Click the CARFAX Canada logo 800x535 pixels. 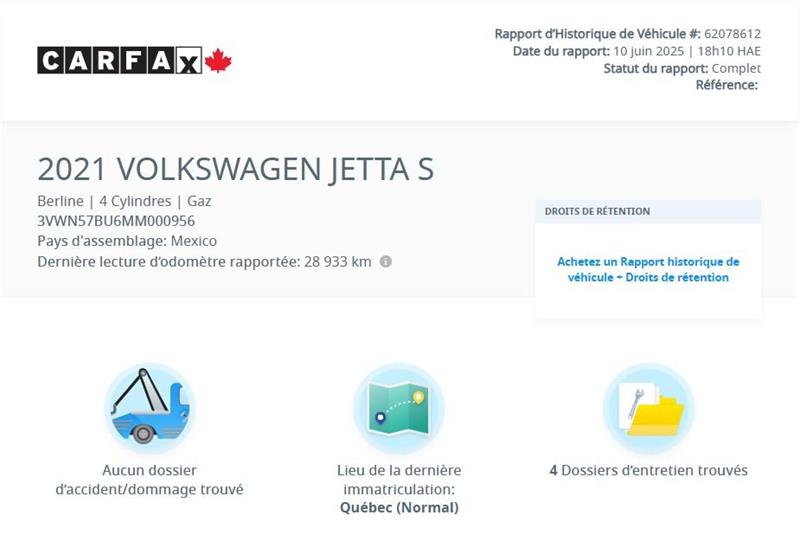[x=134, y=60]
